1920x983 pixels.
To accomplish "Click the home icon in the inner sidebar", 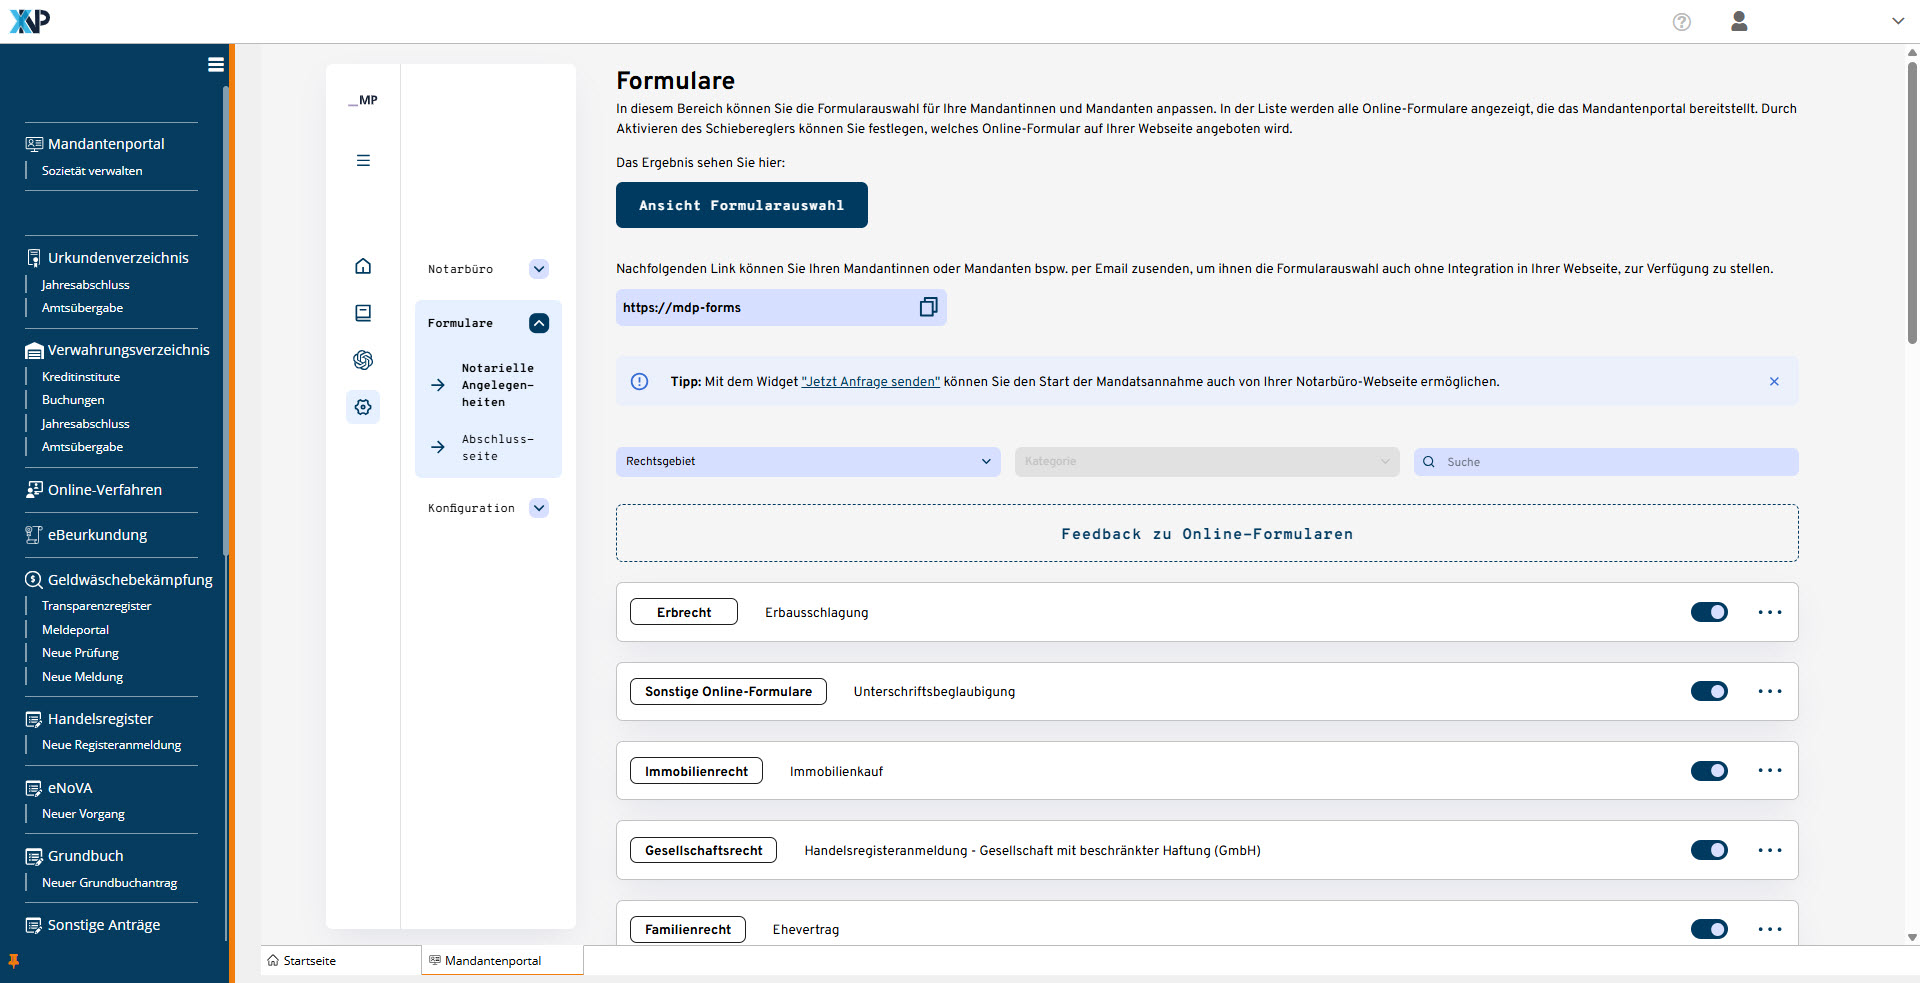I will click(x=363, y=266).
